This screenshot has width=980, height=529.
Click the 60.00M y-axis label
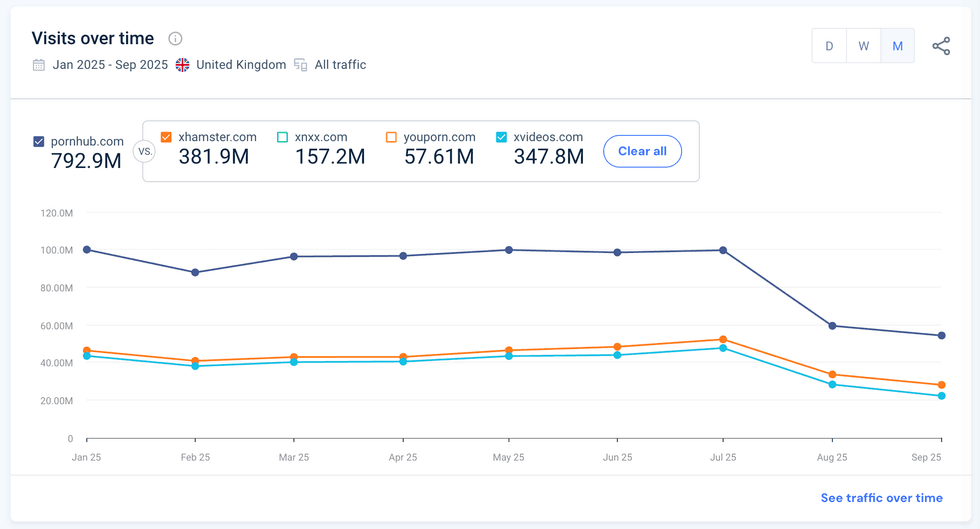tap(57, 326)
